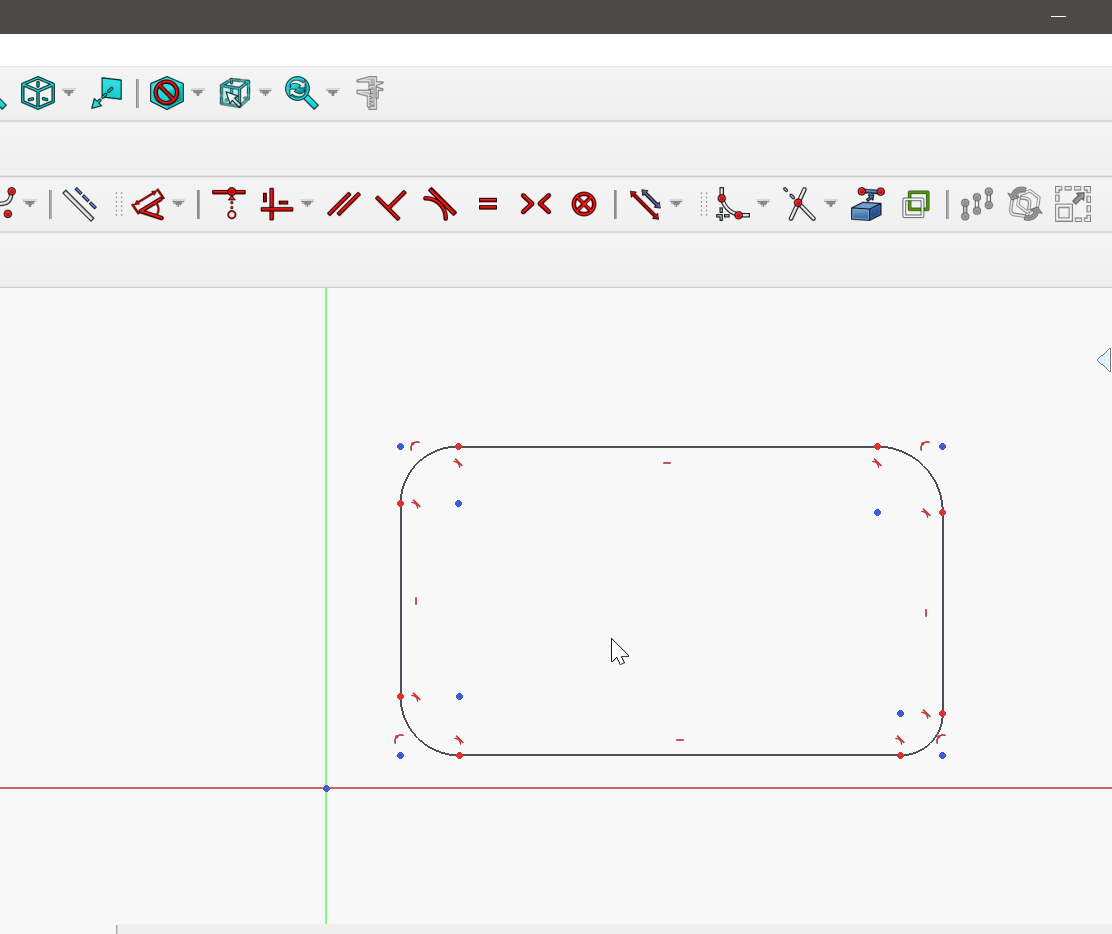Click the caliper measure tool icon
1112x934 pixels.
(x=370, y=93)
